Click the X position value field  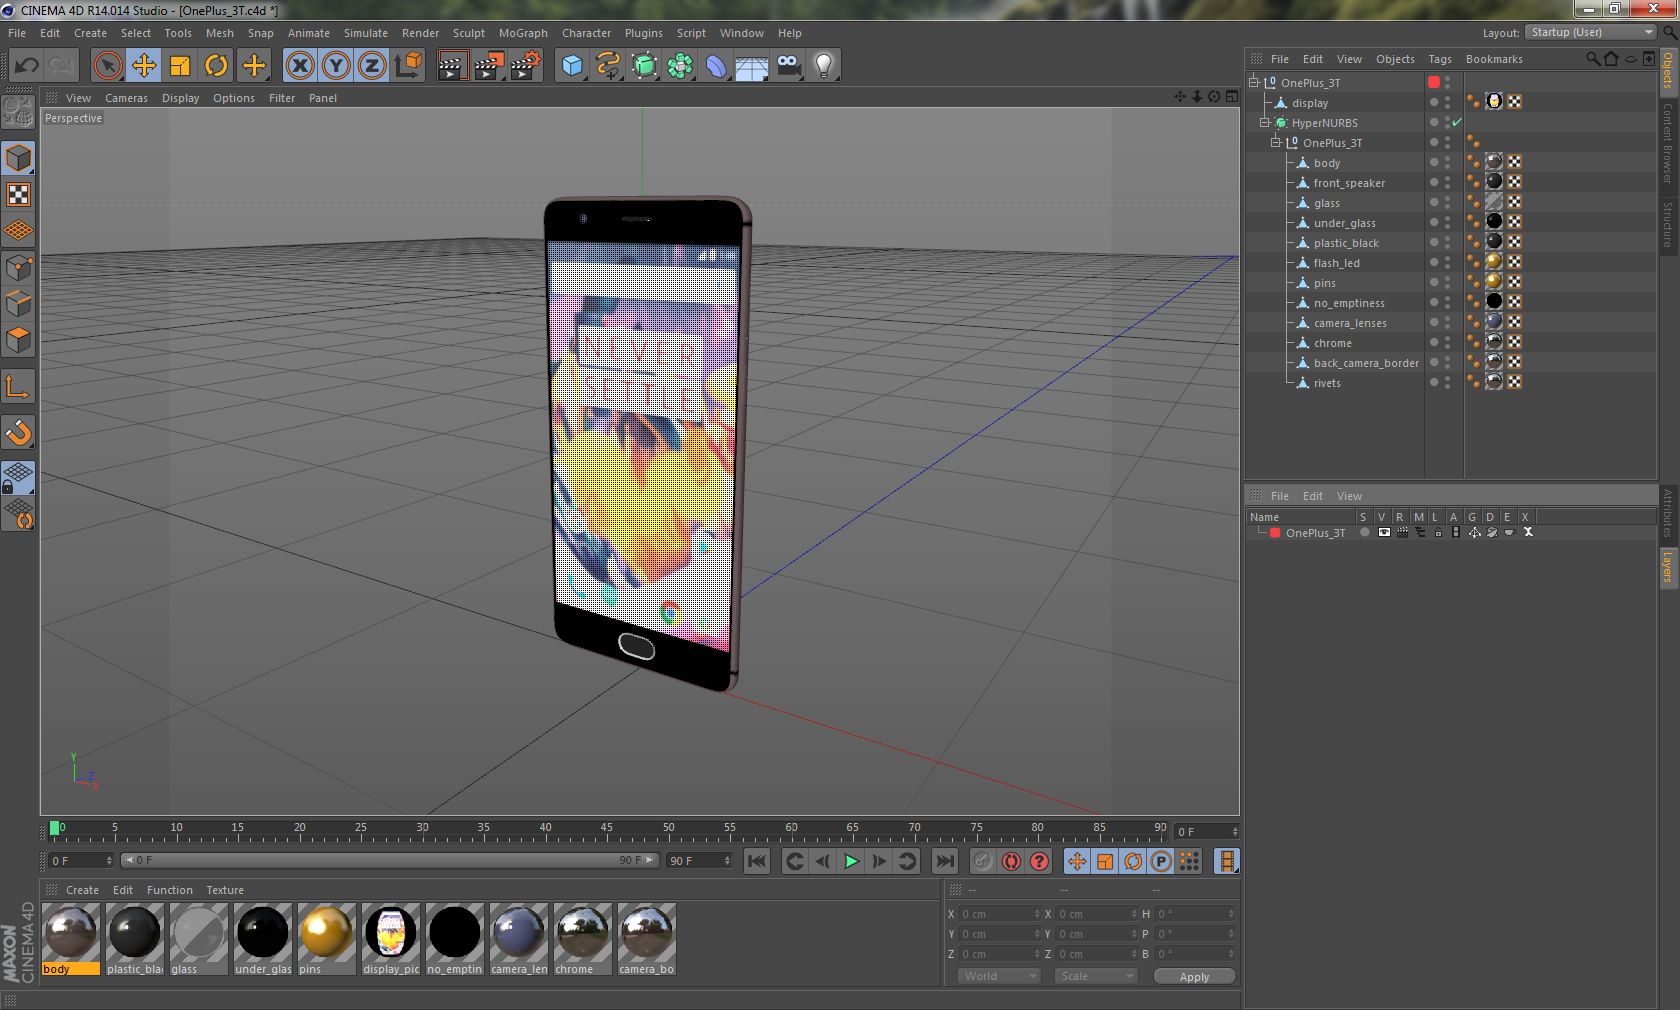(999, 914)
